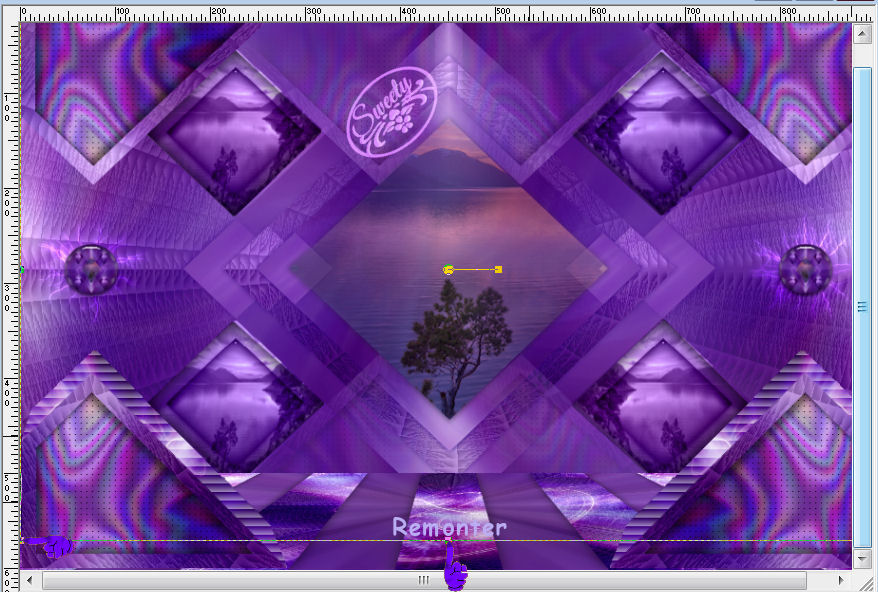This screenshot has height=592, width=878.
Task: Click the horizontal scrollbar left arrow
Action: (x=31, y=580)
